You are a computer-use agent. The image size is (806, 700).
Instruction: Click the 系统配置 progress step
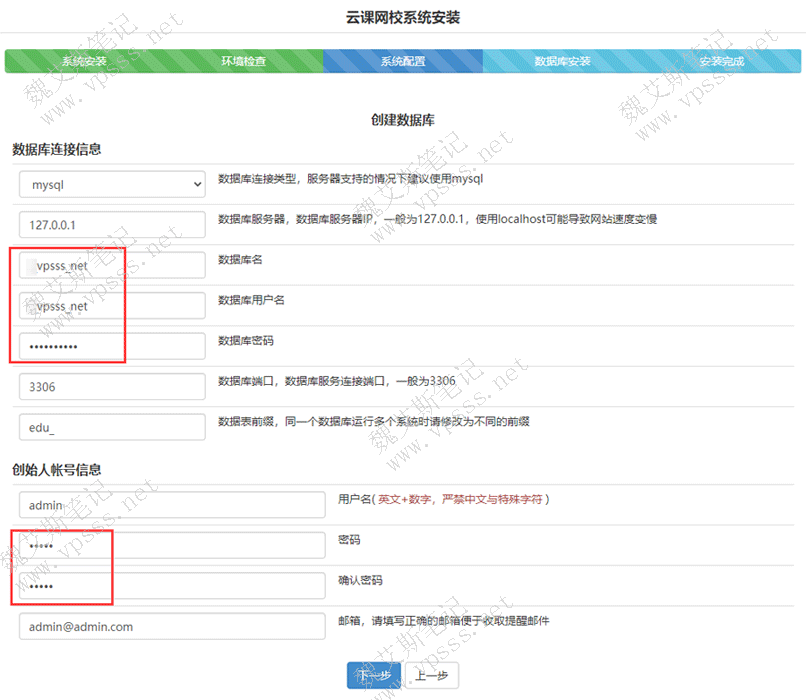402,61
